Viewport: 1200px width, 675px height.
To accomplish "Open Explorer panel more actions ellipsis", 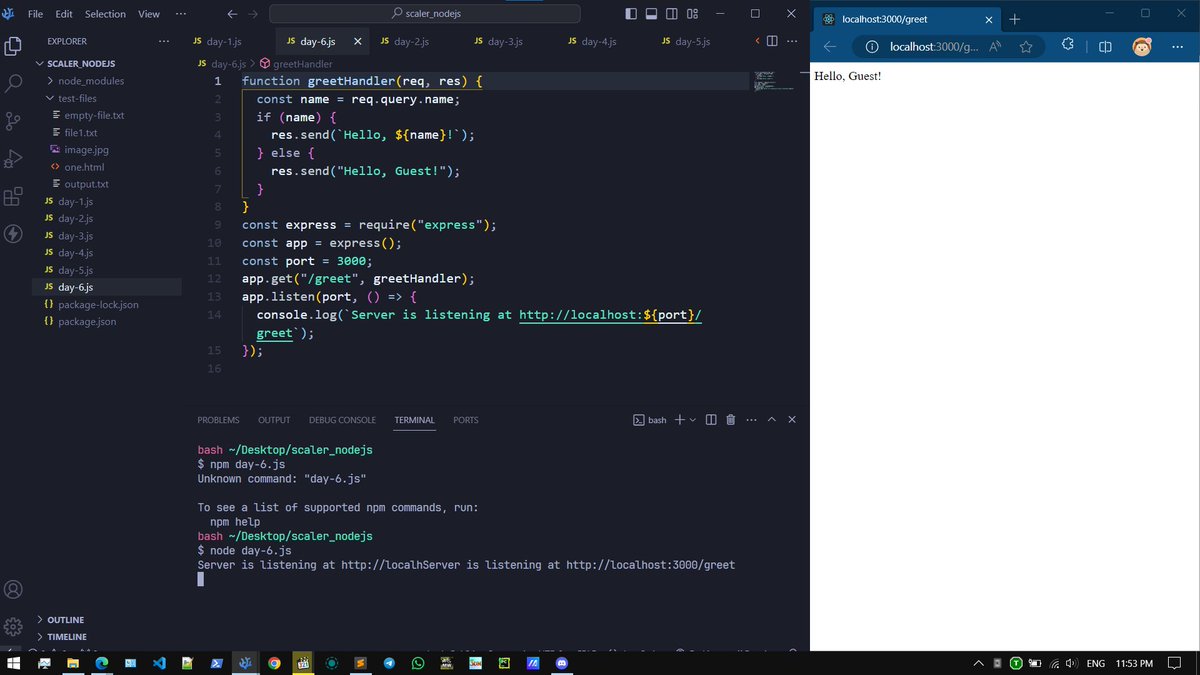I will pos(164,41).
